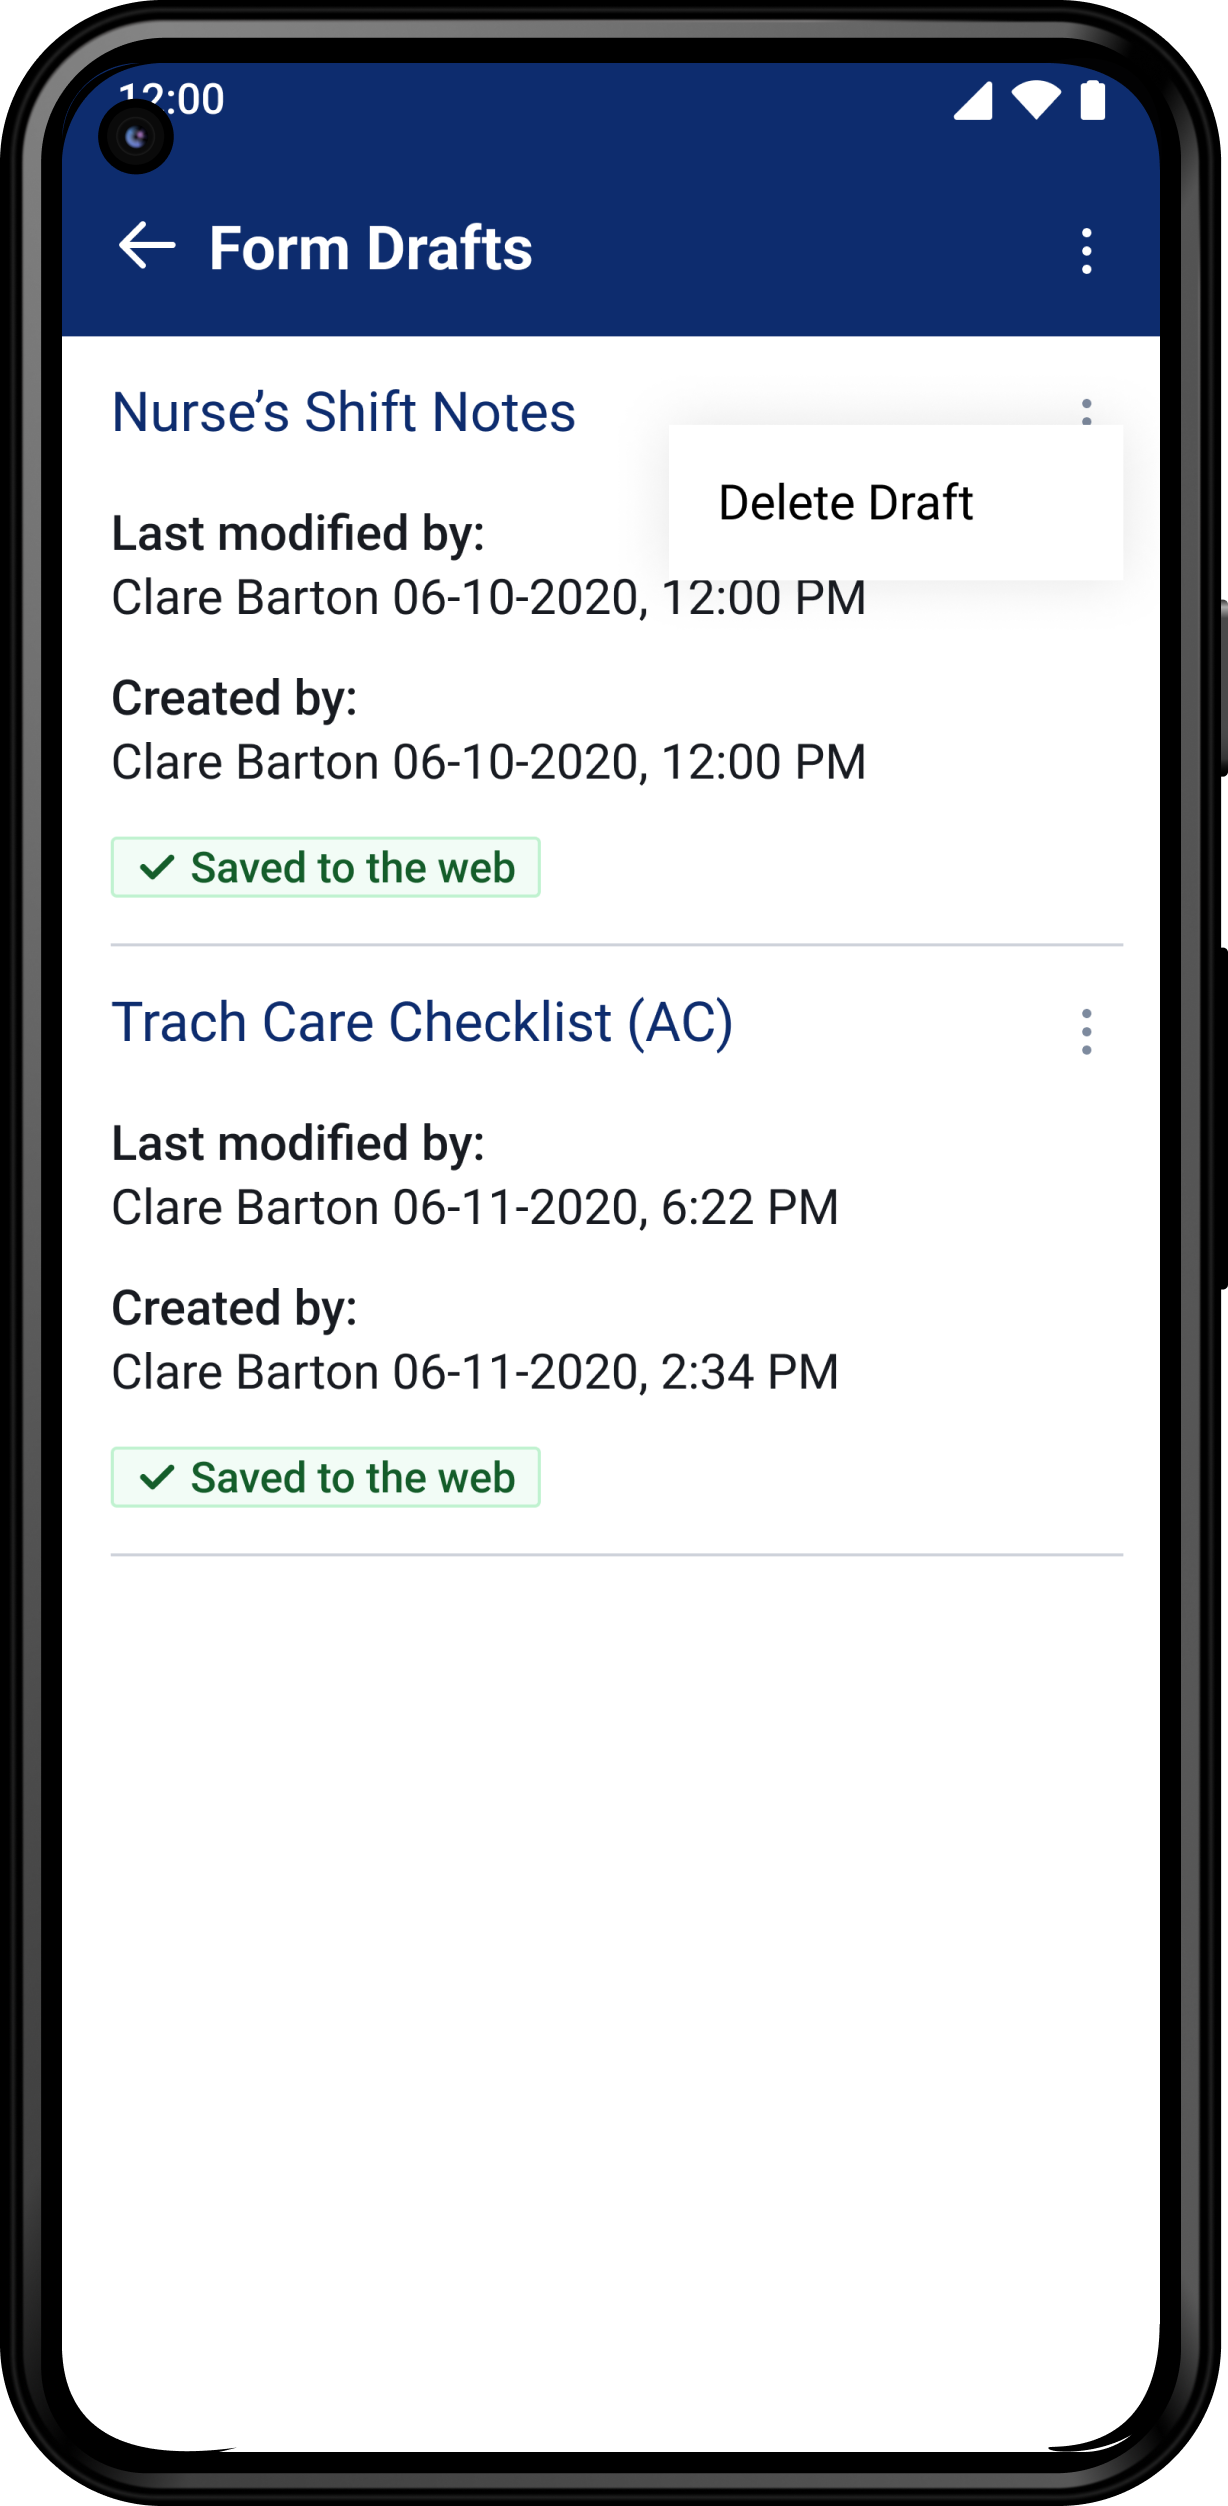Viewport: 1228px width, 2506px height.
Task: Click the checkmark icon in second Saved badge
Action: (158, 1477)
